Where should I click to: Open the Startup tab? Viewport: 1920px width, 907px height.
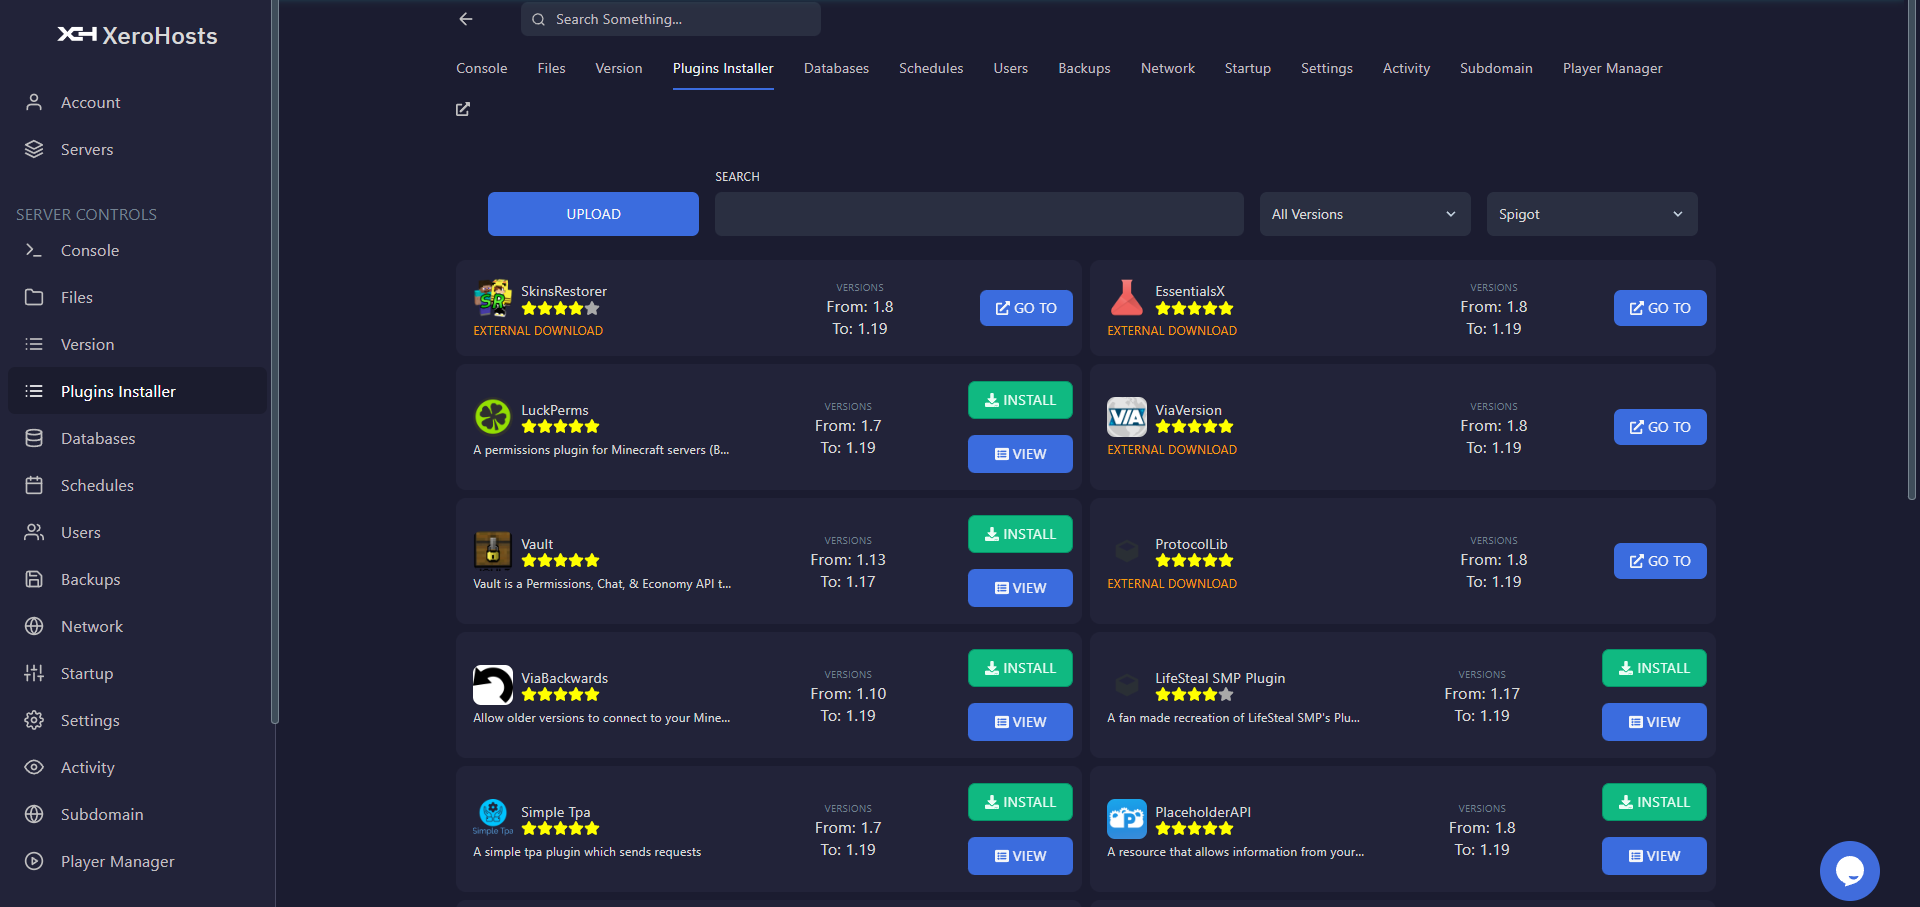(1247, 68)
